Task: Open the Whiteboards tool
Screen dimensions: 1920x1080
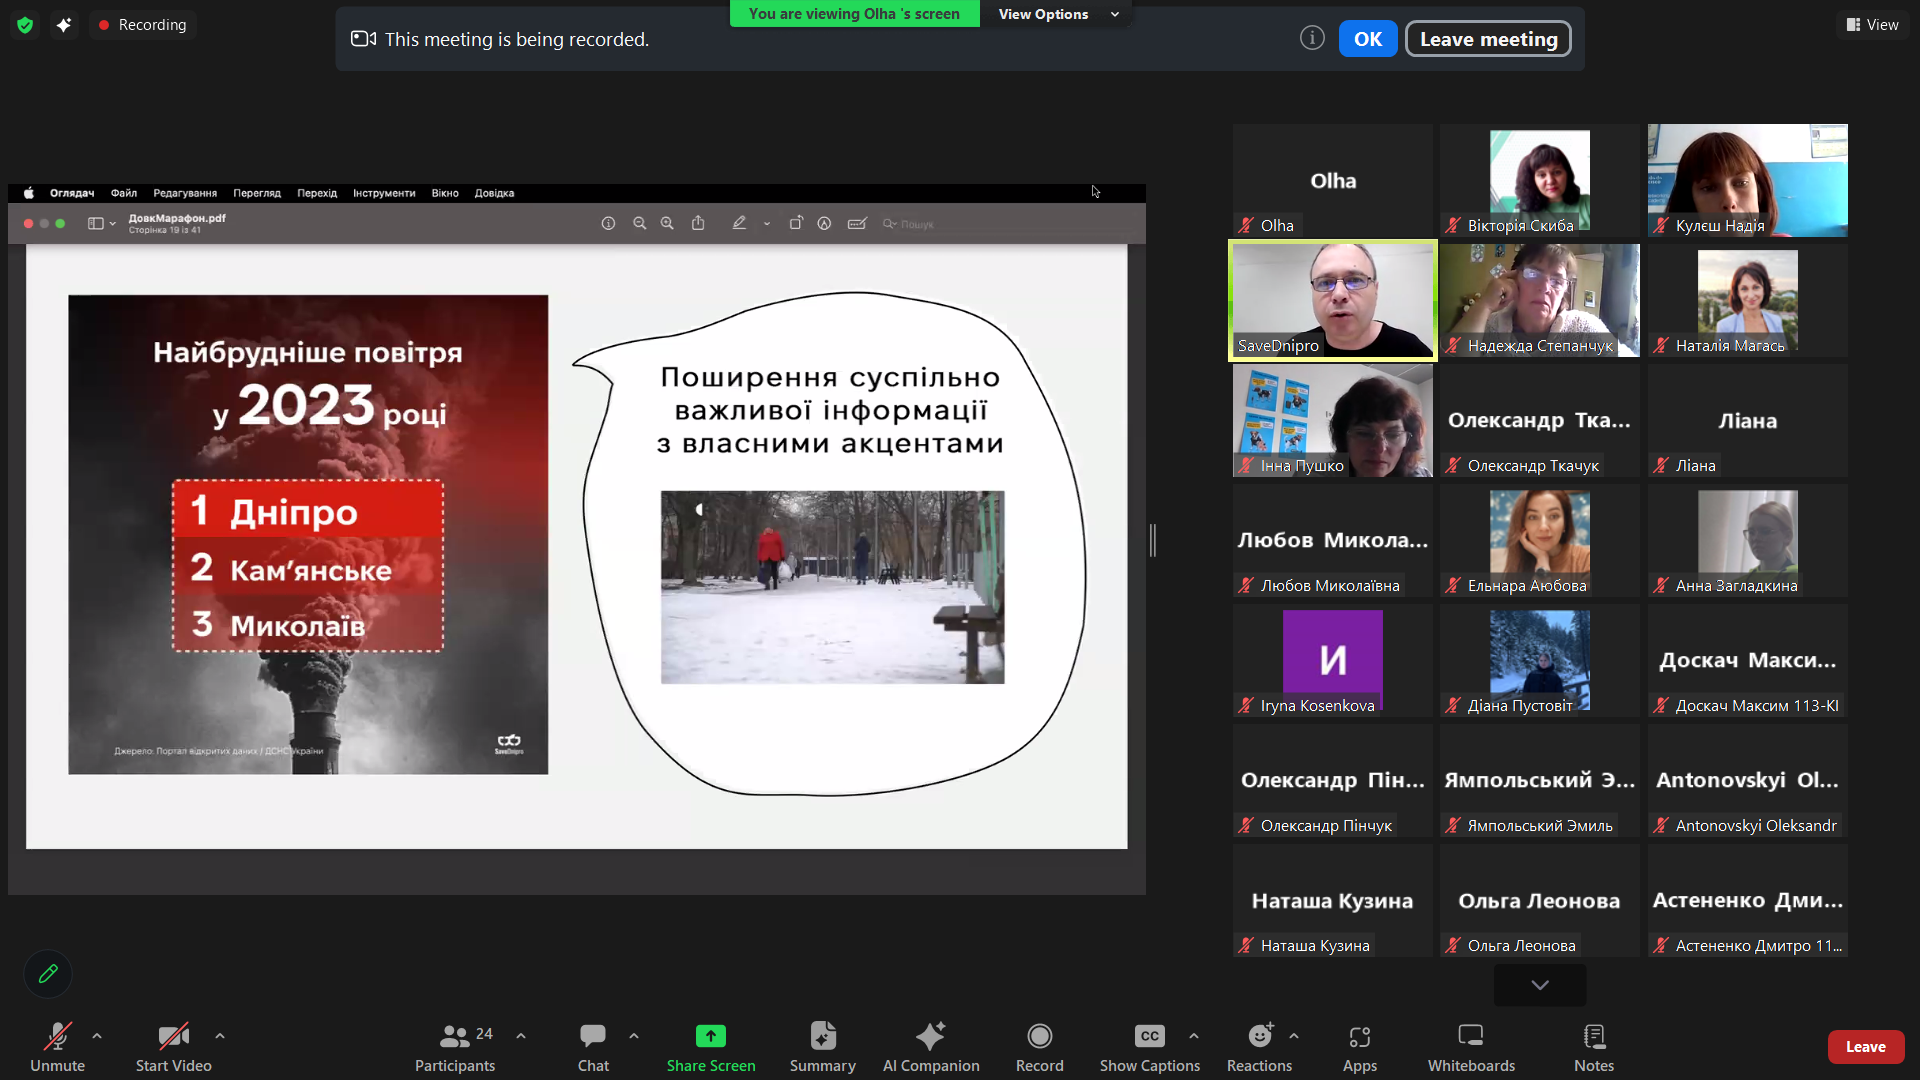Action: (1470, 1046)
